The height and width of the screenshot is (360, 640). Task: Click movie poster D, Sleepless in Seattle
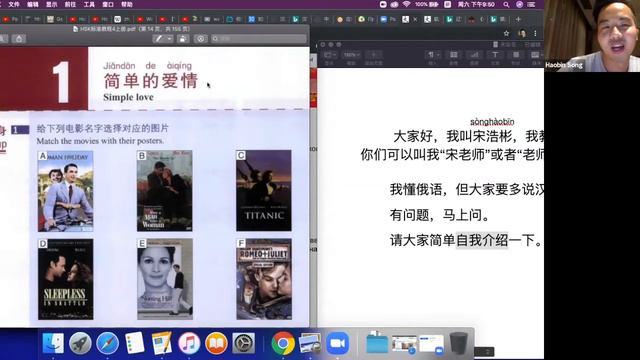[x=65, y=279]
